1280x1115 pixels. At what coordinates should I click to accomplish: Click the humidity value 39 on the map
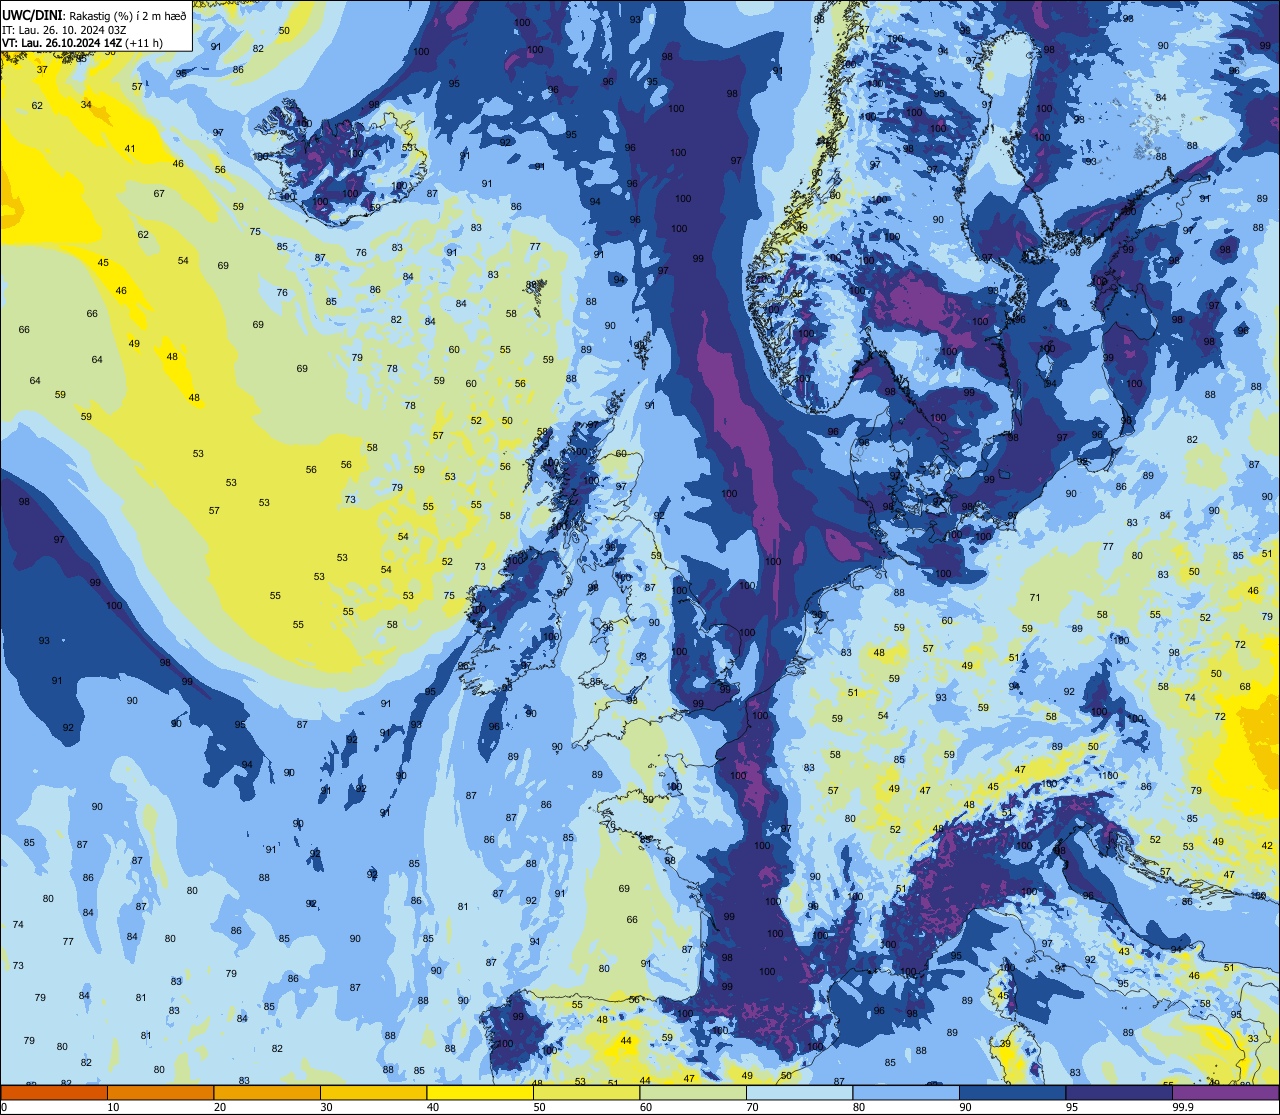coord(1005,1044)
